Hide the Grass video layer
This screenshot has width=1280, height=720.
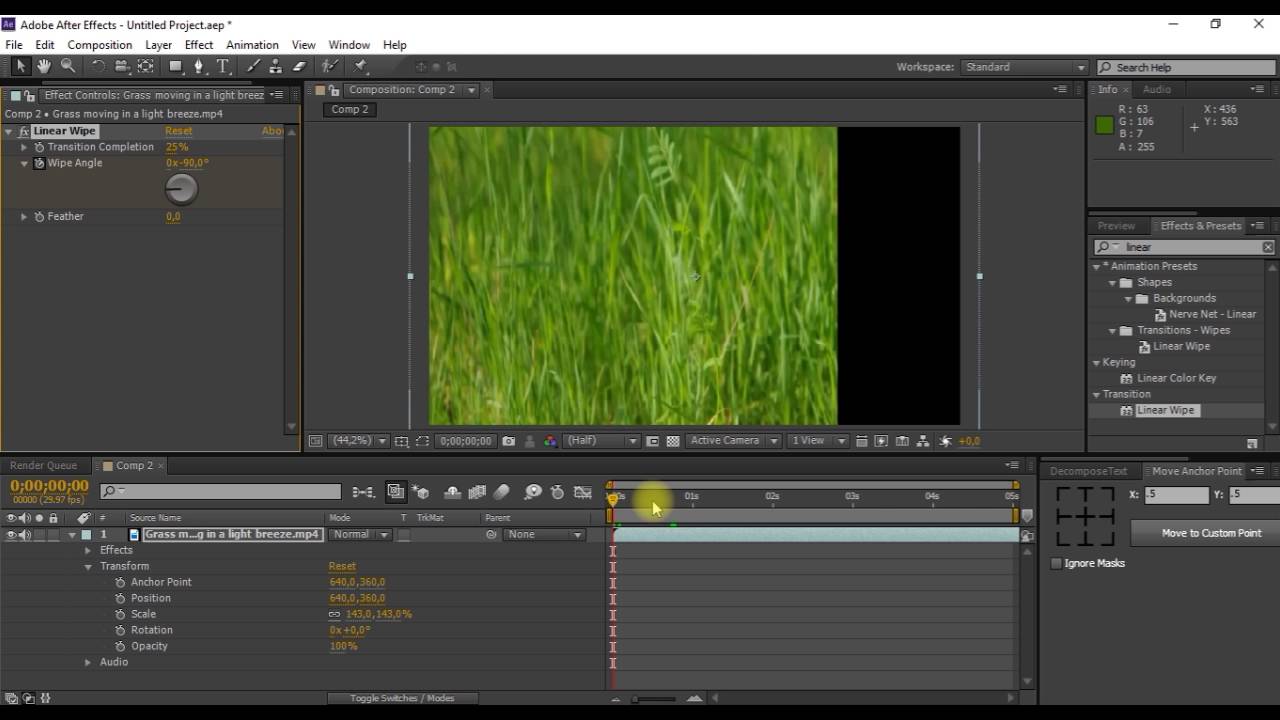[x=11, y=535]
